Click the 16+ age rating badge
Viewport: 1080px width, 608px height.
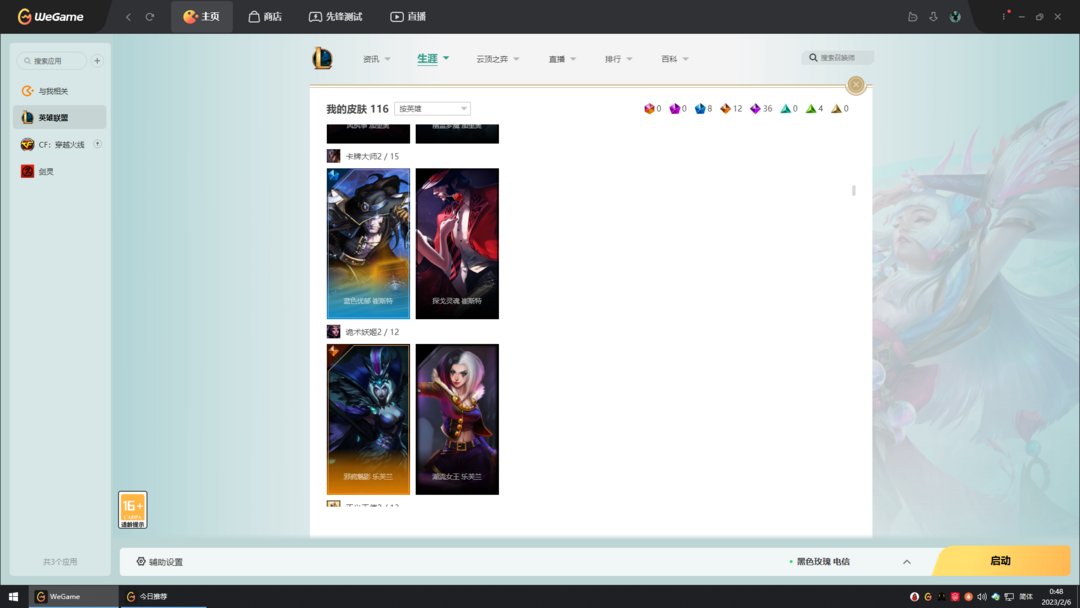click(133, 510)
